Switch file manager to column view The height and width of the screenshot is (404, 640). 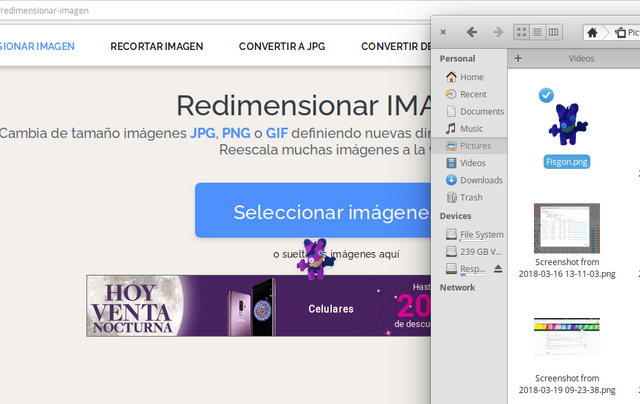554,32
